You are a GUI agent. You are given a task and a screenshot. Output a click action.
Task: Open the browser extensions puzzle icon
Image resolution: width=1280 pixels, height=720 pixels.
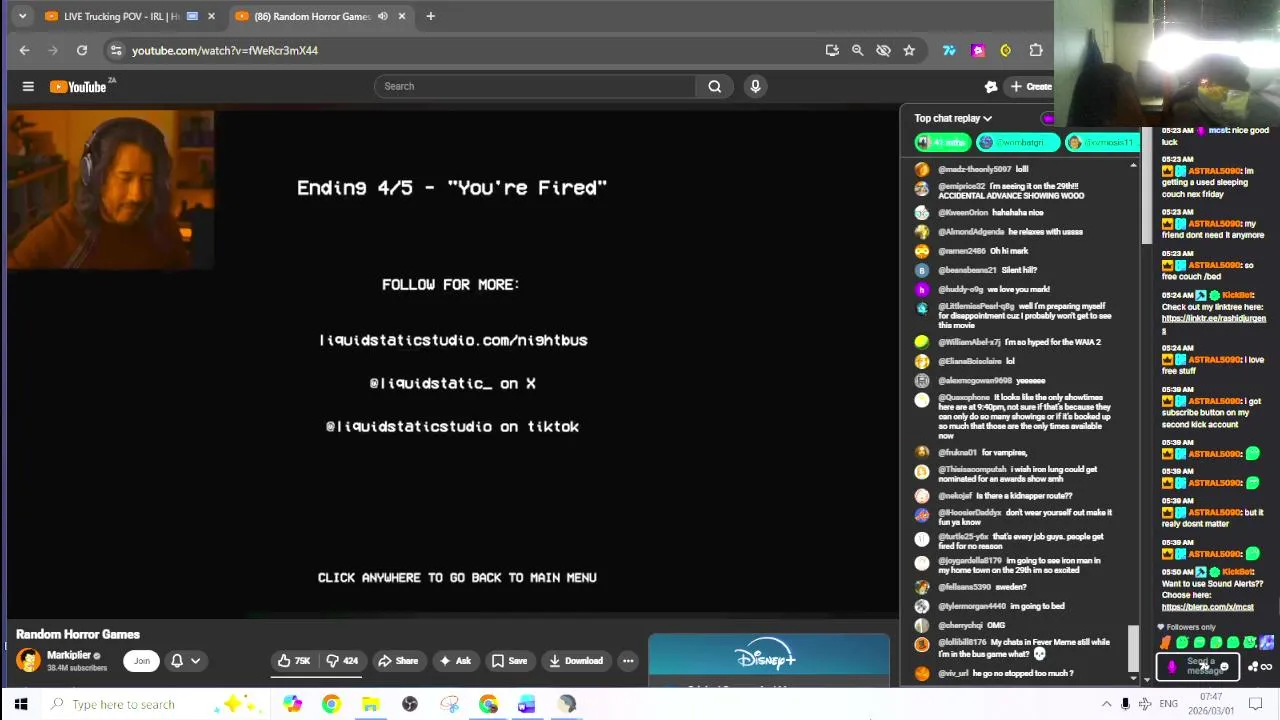coord(1036,50)
